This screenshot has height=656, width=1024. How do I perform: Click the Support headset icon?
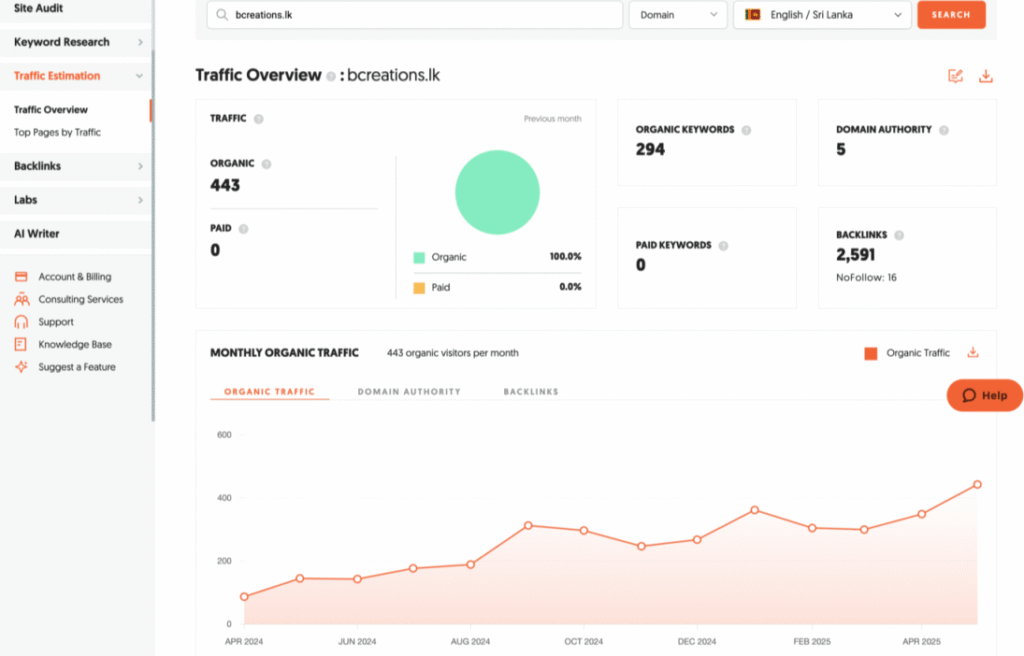pyautogui.click(x=21, y=322)
